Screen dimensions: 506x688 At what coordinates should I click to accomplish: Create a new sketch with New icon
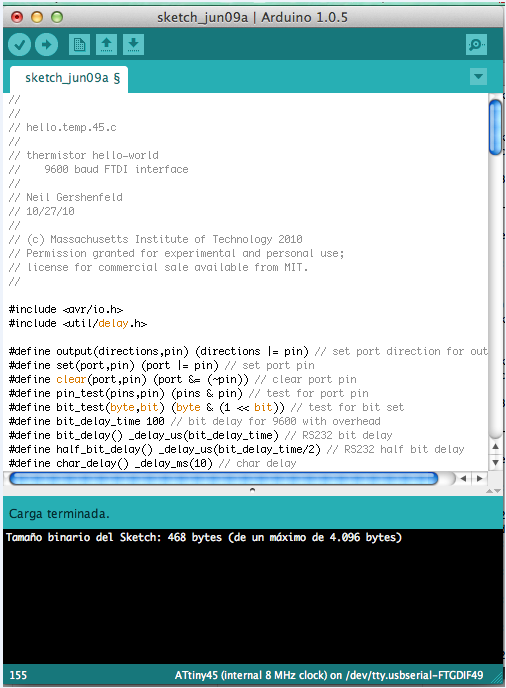pyautogui.click(x=79, y=44)
